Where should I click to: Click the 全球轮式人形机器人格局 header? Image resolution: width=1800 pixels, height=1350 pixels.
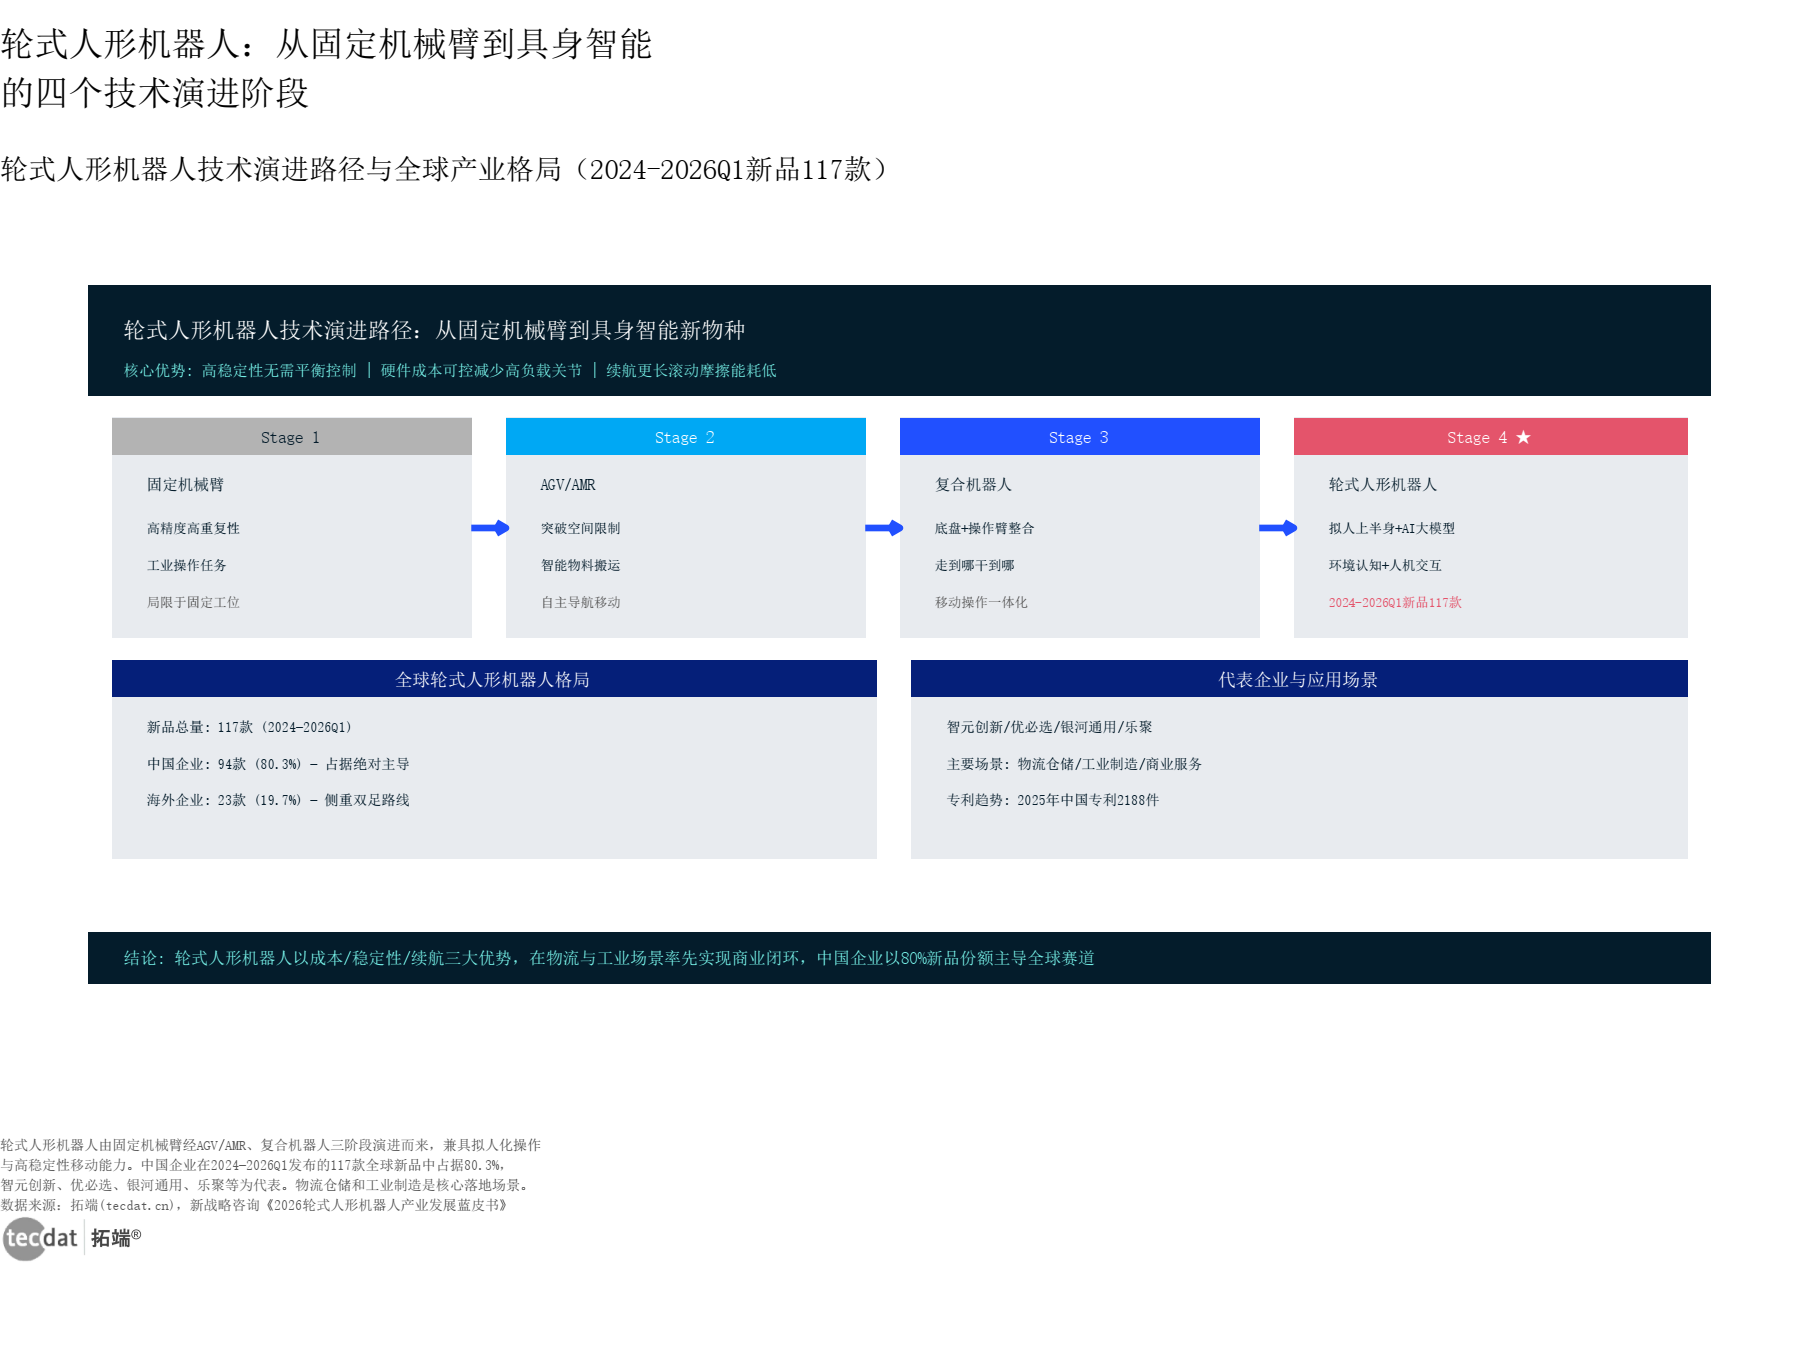(494, 679)
